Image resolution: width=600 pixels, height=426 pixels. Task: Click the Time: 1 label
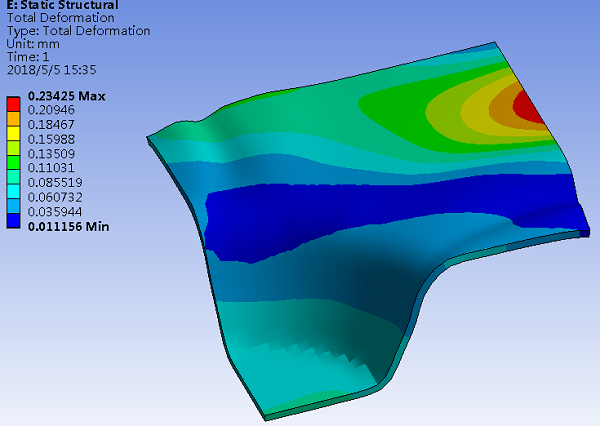click(29, 57)
